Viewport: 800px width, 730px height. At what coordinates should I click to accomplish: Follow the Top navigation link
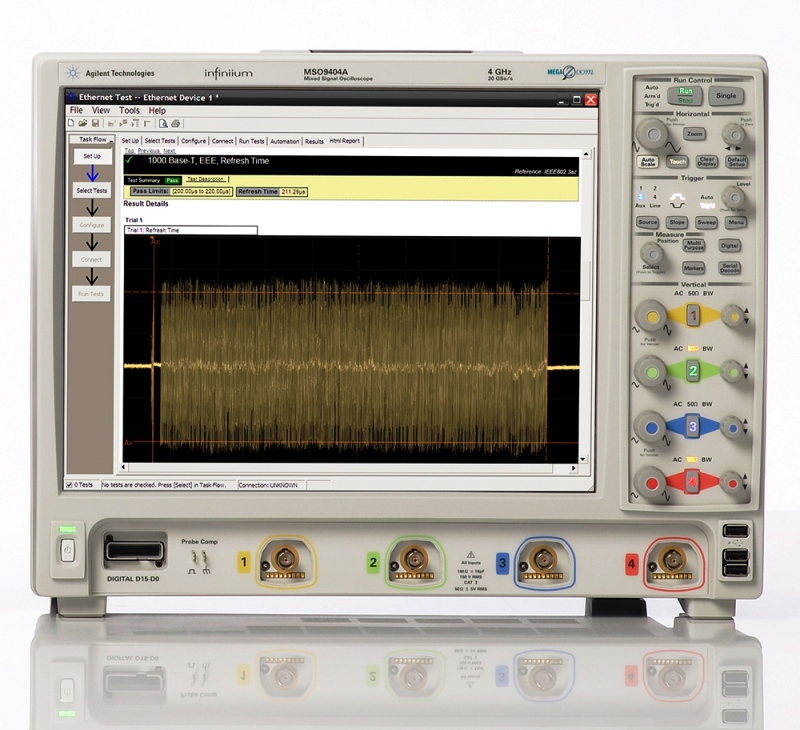click(x=129, y=151)
